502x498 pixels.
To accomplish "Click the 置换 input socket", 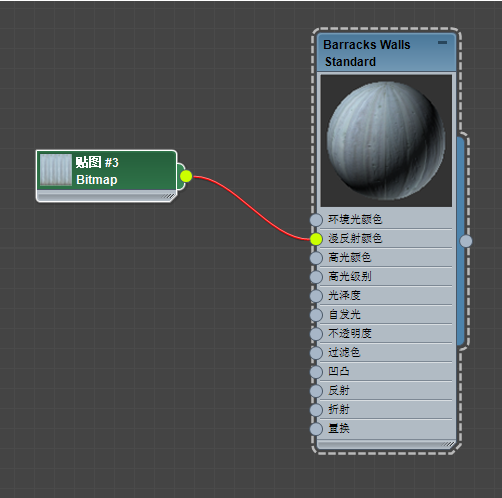I will tap(316, 429).
